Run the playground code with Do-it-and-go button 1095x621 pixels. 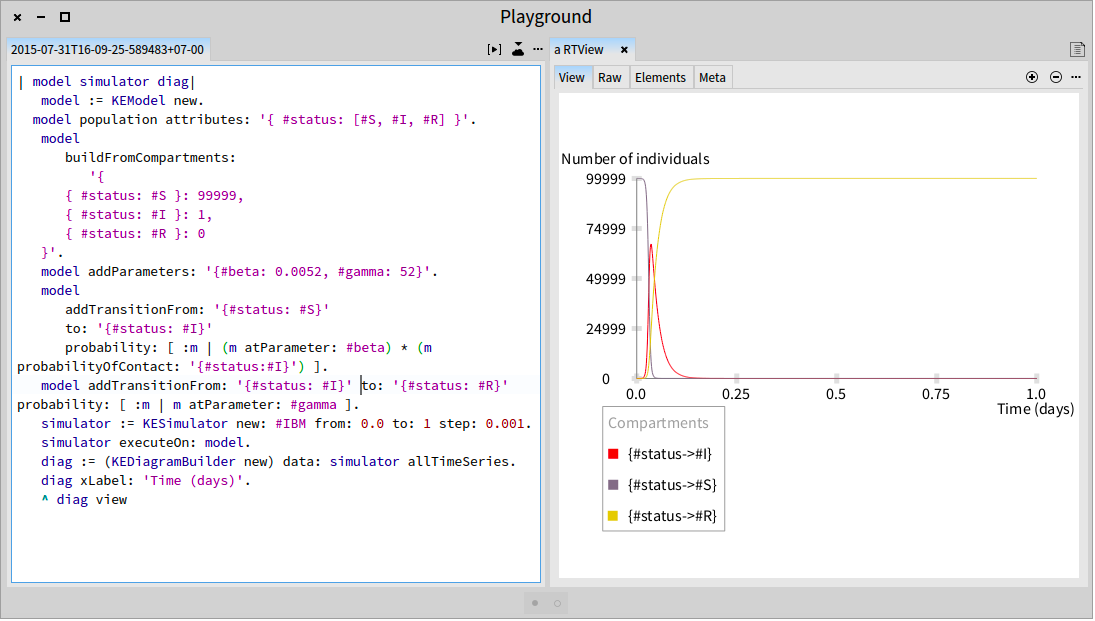click(494, 50)
